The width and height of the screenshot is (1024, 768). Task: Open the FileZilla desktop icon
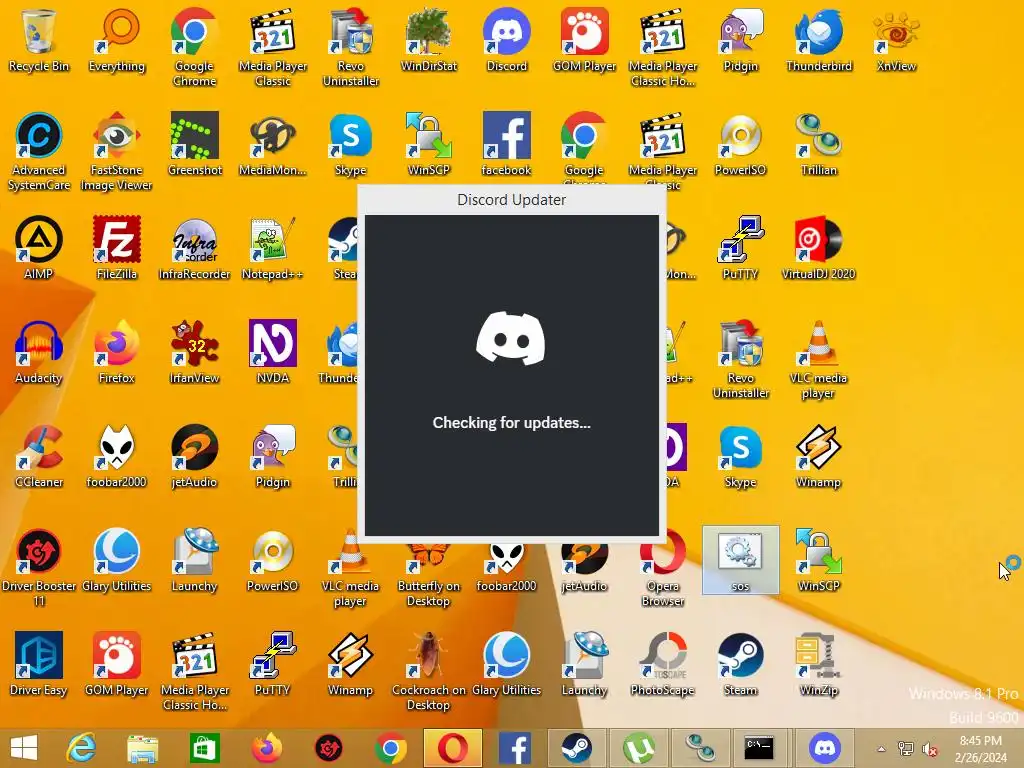coord(116,248)
